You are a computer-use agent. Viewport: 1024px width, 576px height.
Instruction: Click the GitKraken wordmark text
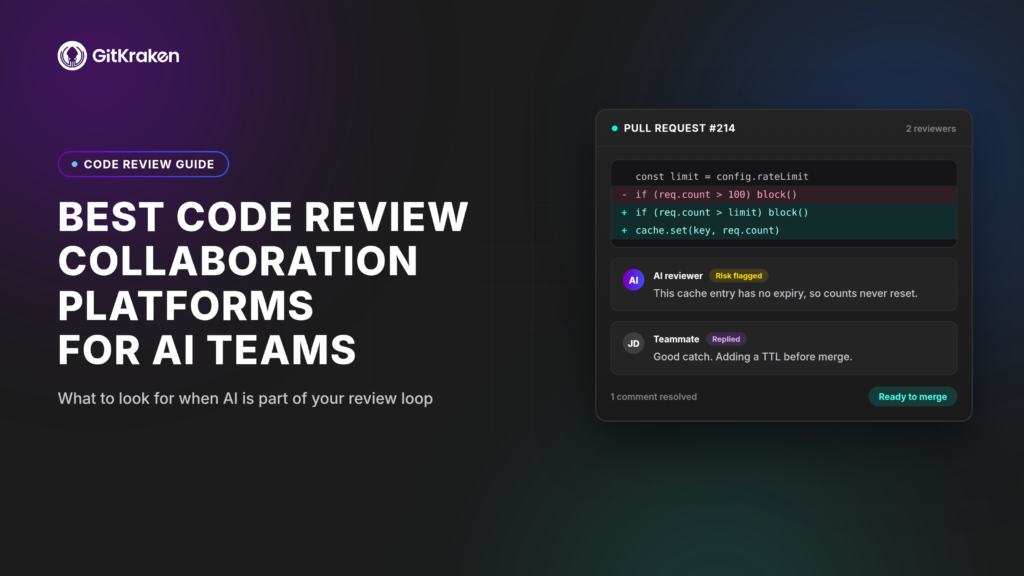[136, 56]
